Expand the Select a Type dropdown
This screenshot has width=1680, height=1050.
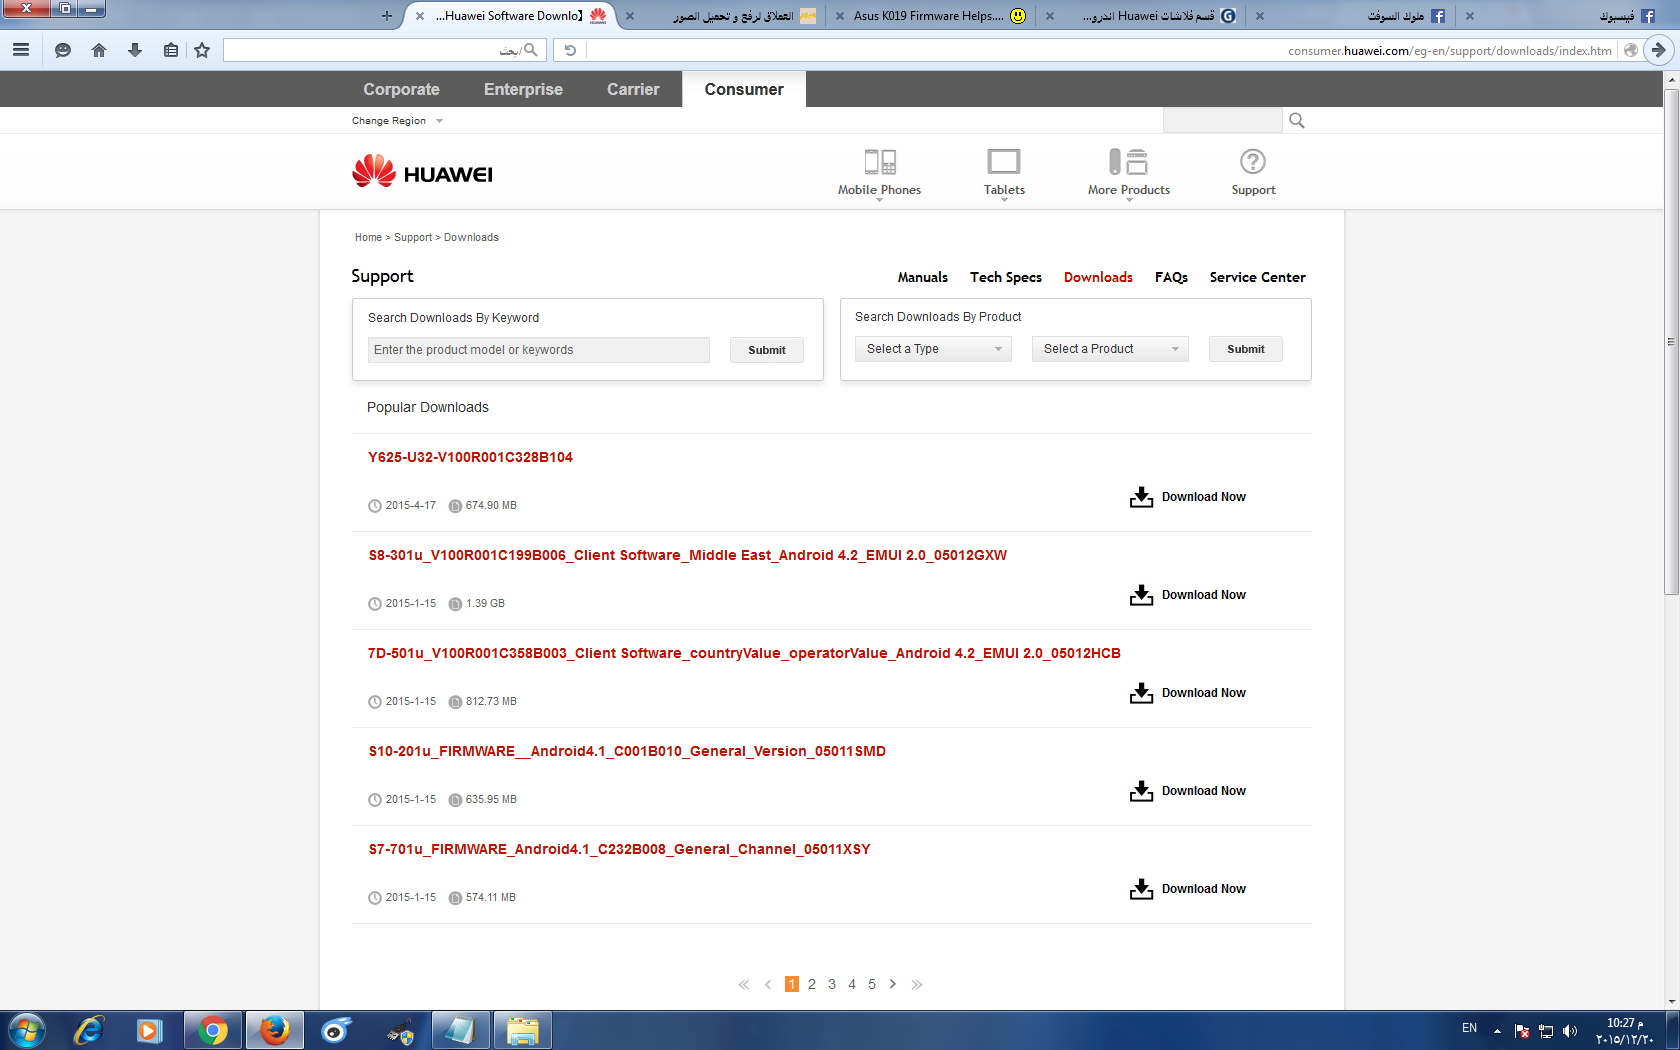click(933, 349)
